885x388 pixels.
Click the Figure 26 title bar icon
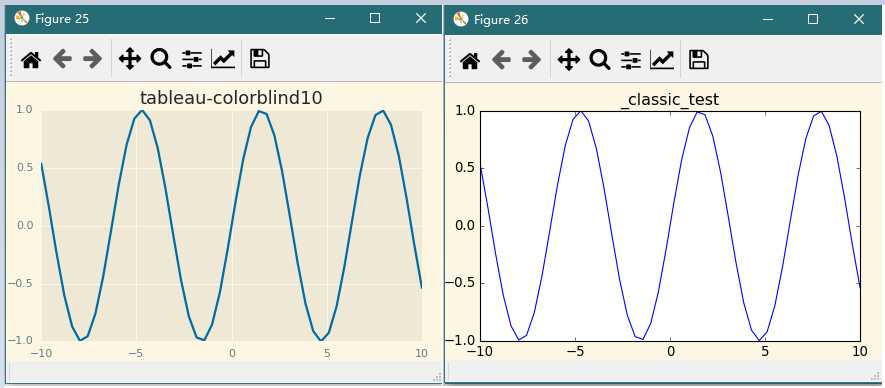(461, 19)
